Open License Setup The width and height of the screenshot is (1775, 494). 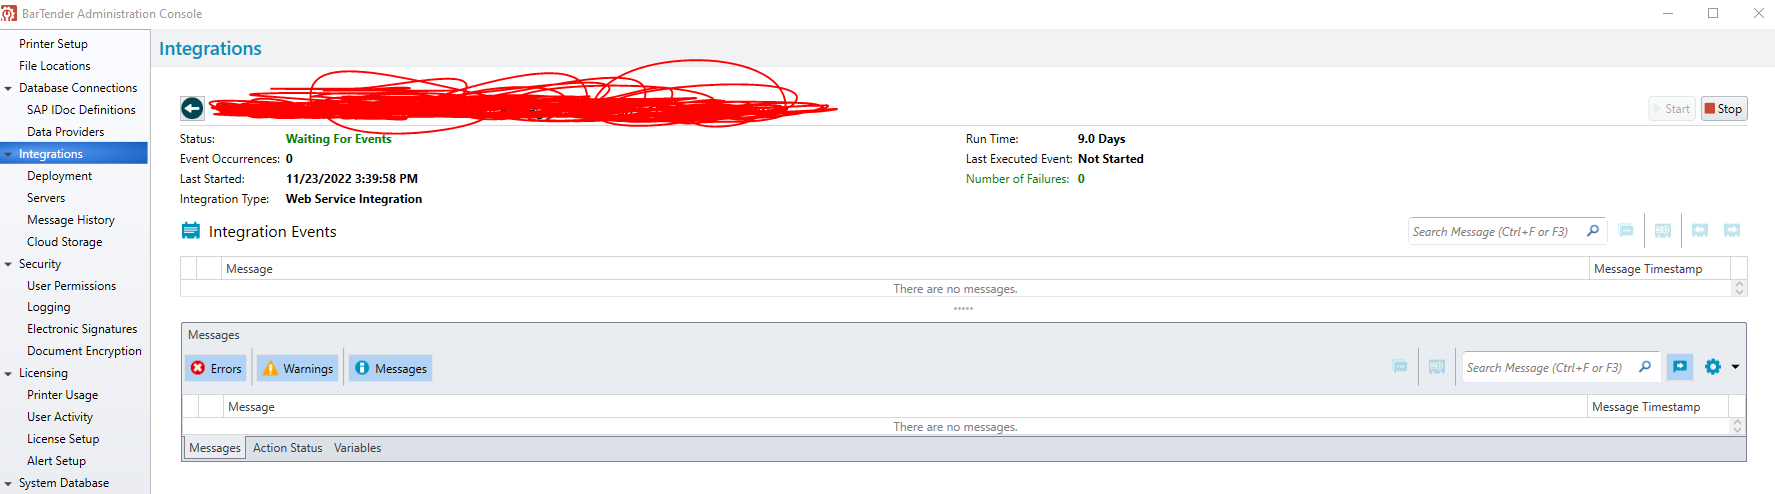click(63, 439)
